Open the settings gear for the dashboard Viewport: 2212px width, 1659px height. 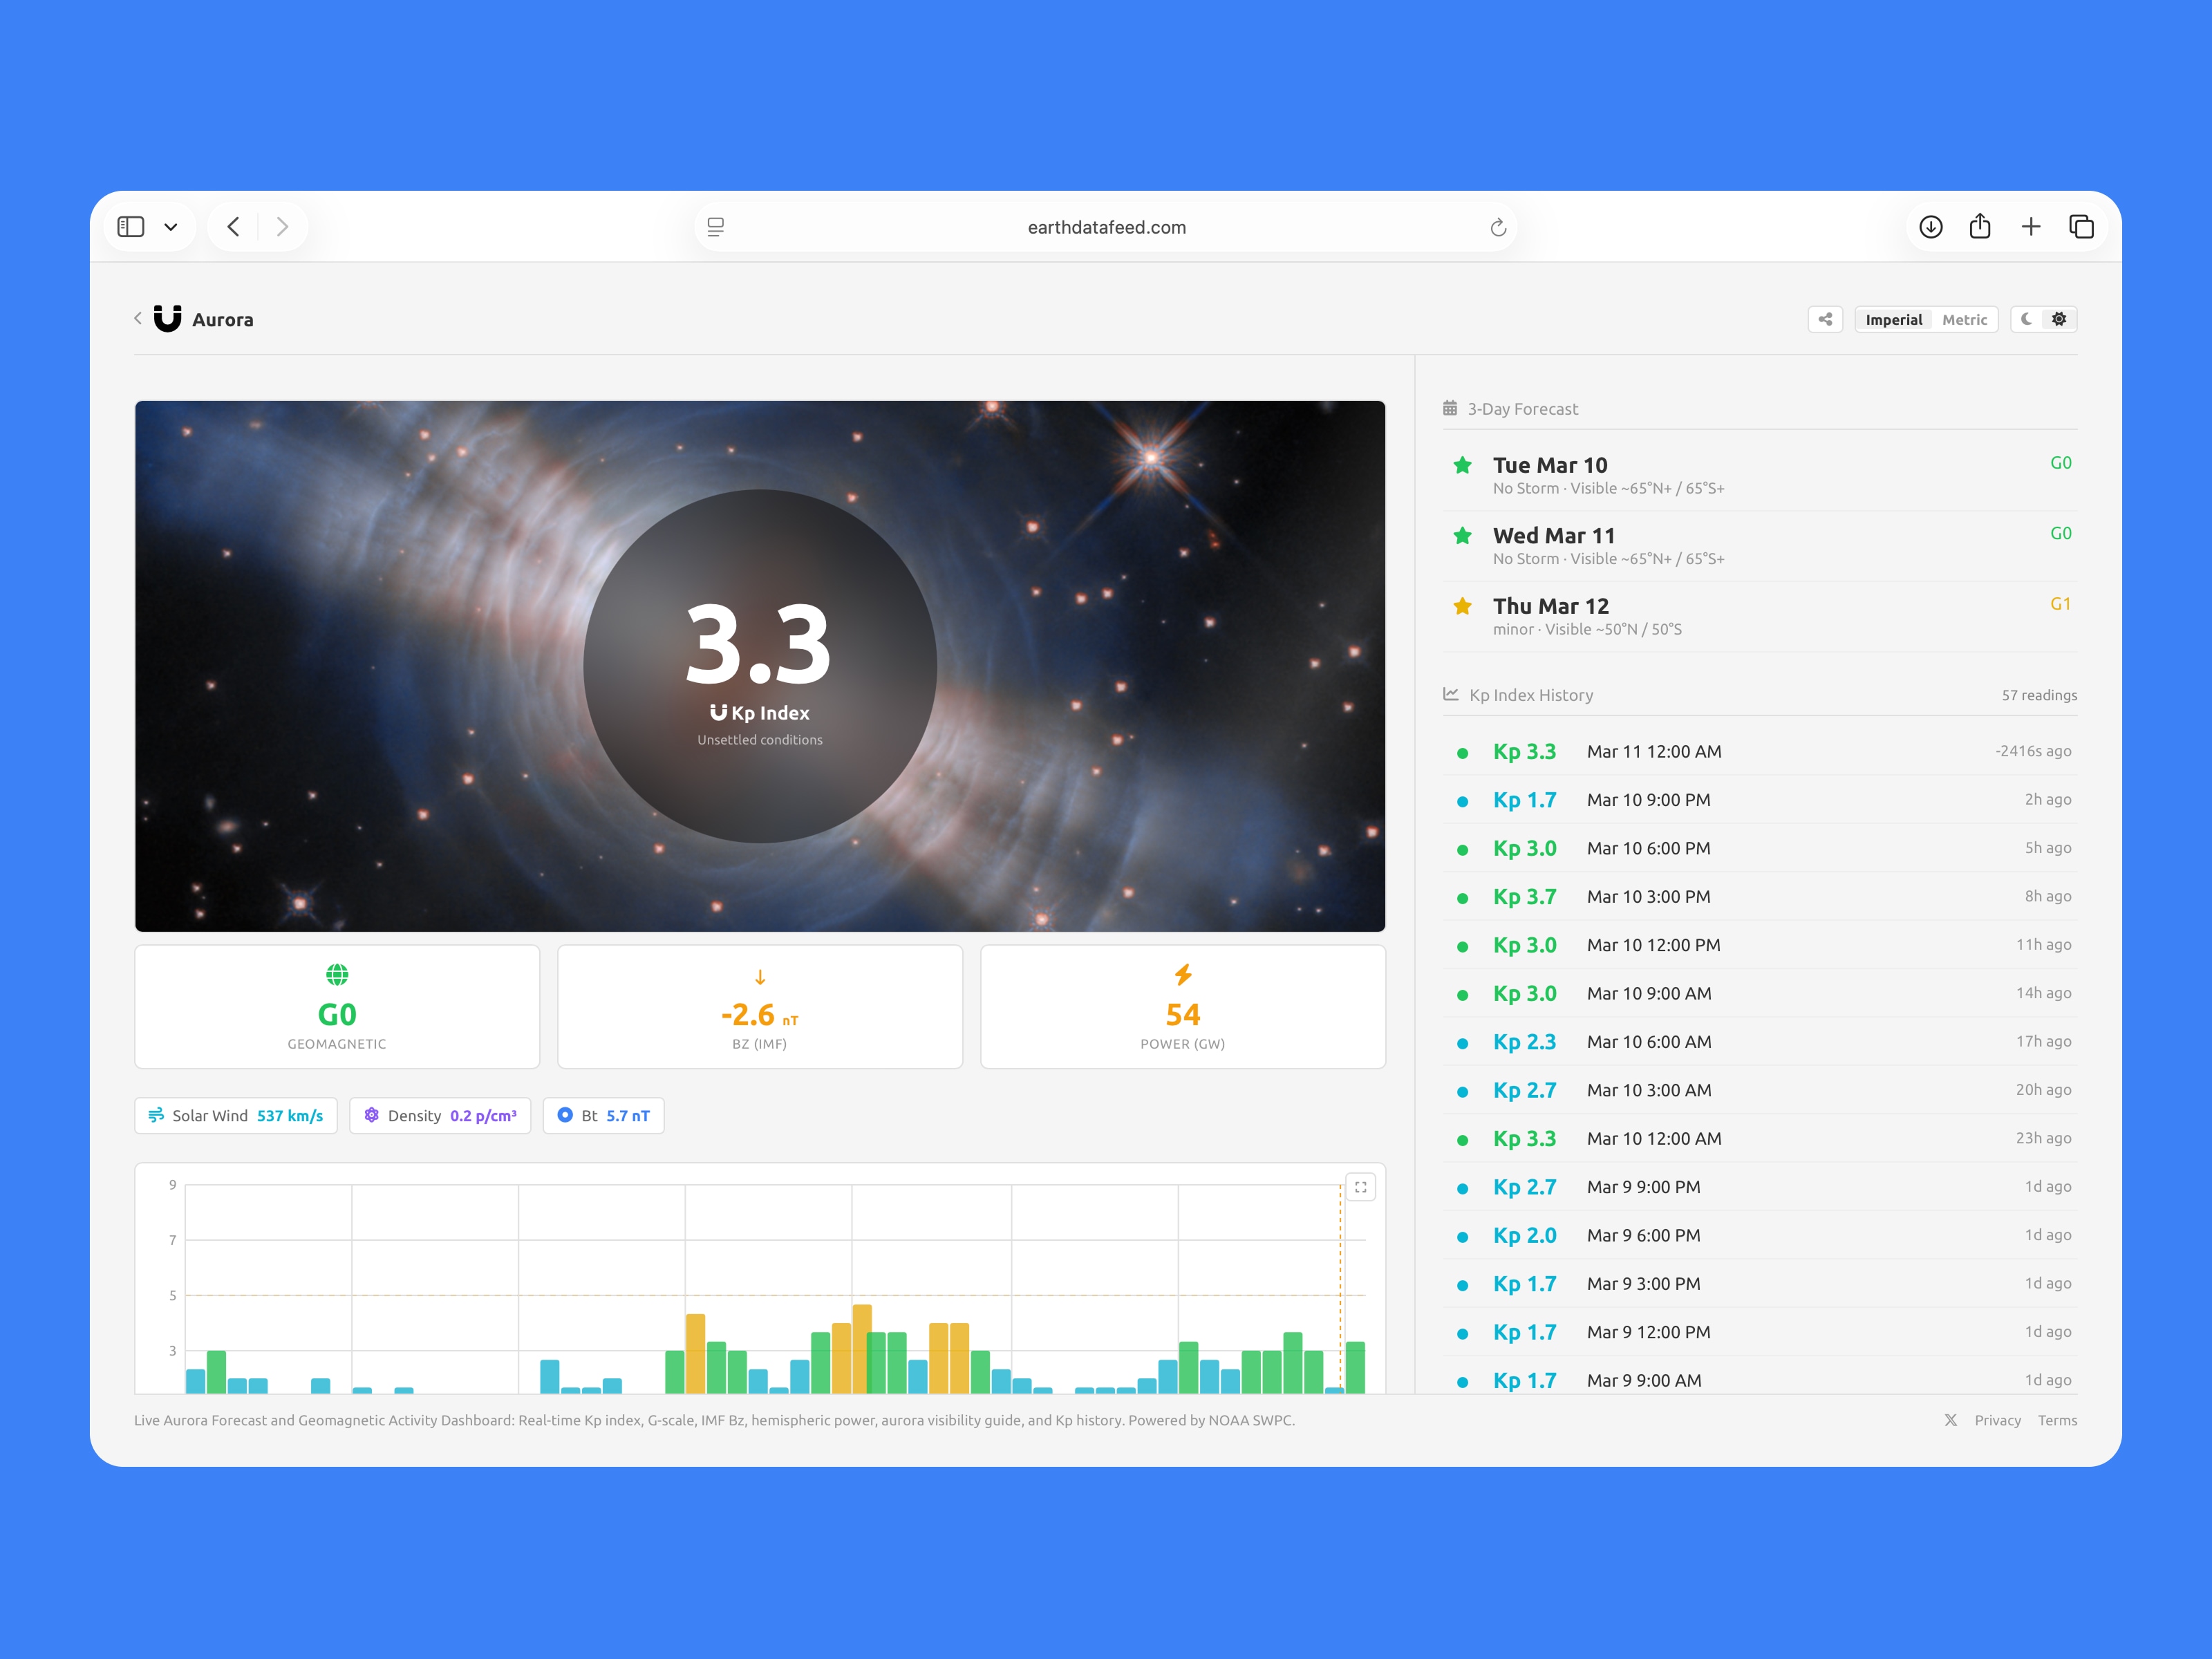pos(2059,319)
